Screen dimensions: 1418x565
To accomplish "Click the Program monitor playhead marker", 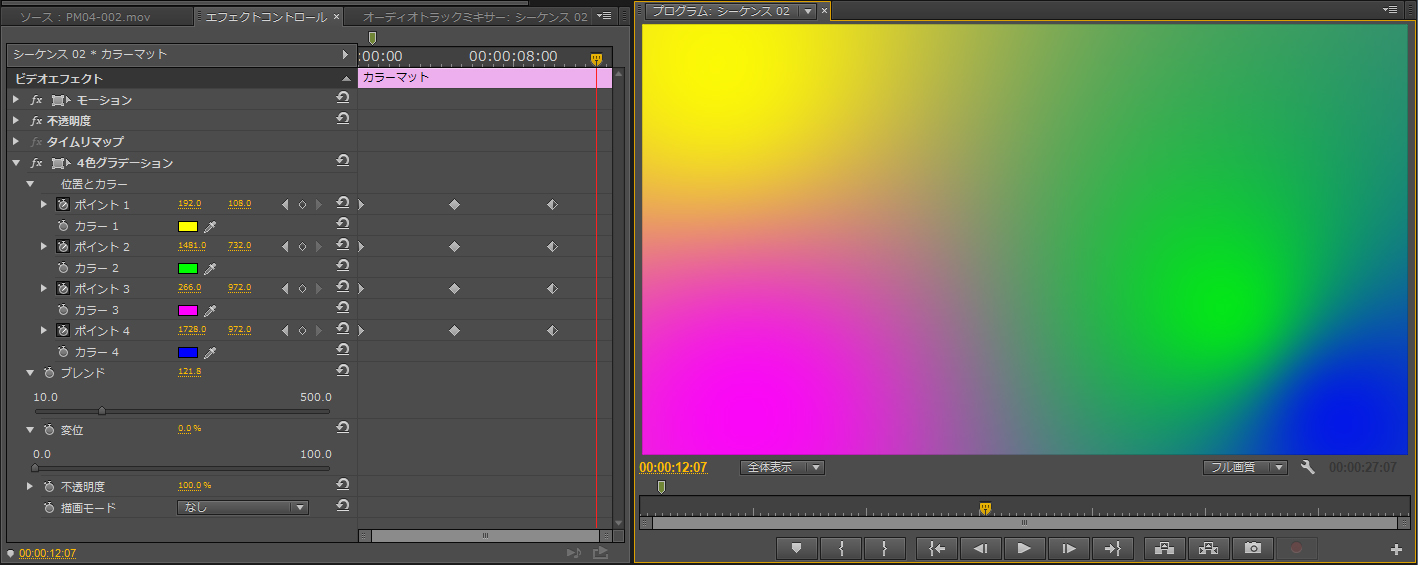I will pyautogui.click(x=985, y=508).
